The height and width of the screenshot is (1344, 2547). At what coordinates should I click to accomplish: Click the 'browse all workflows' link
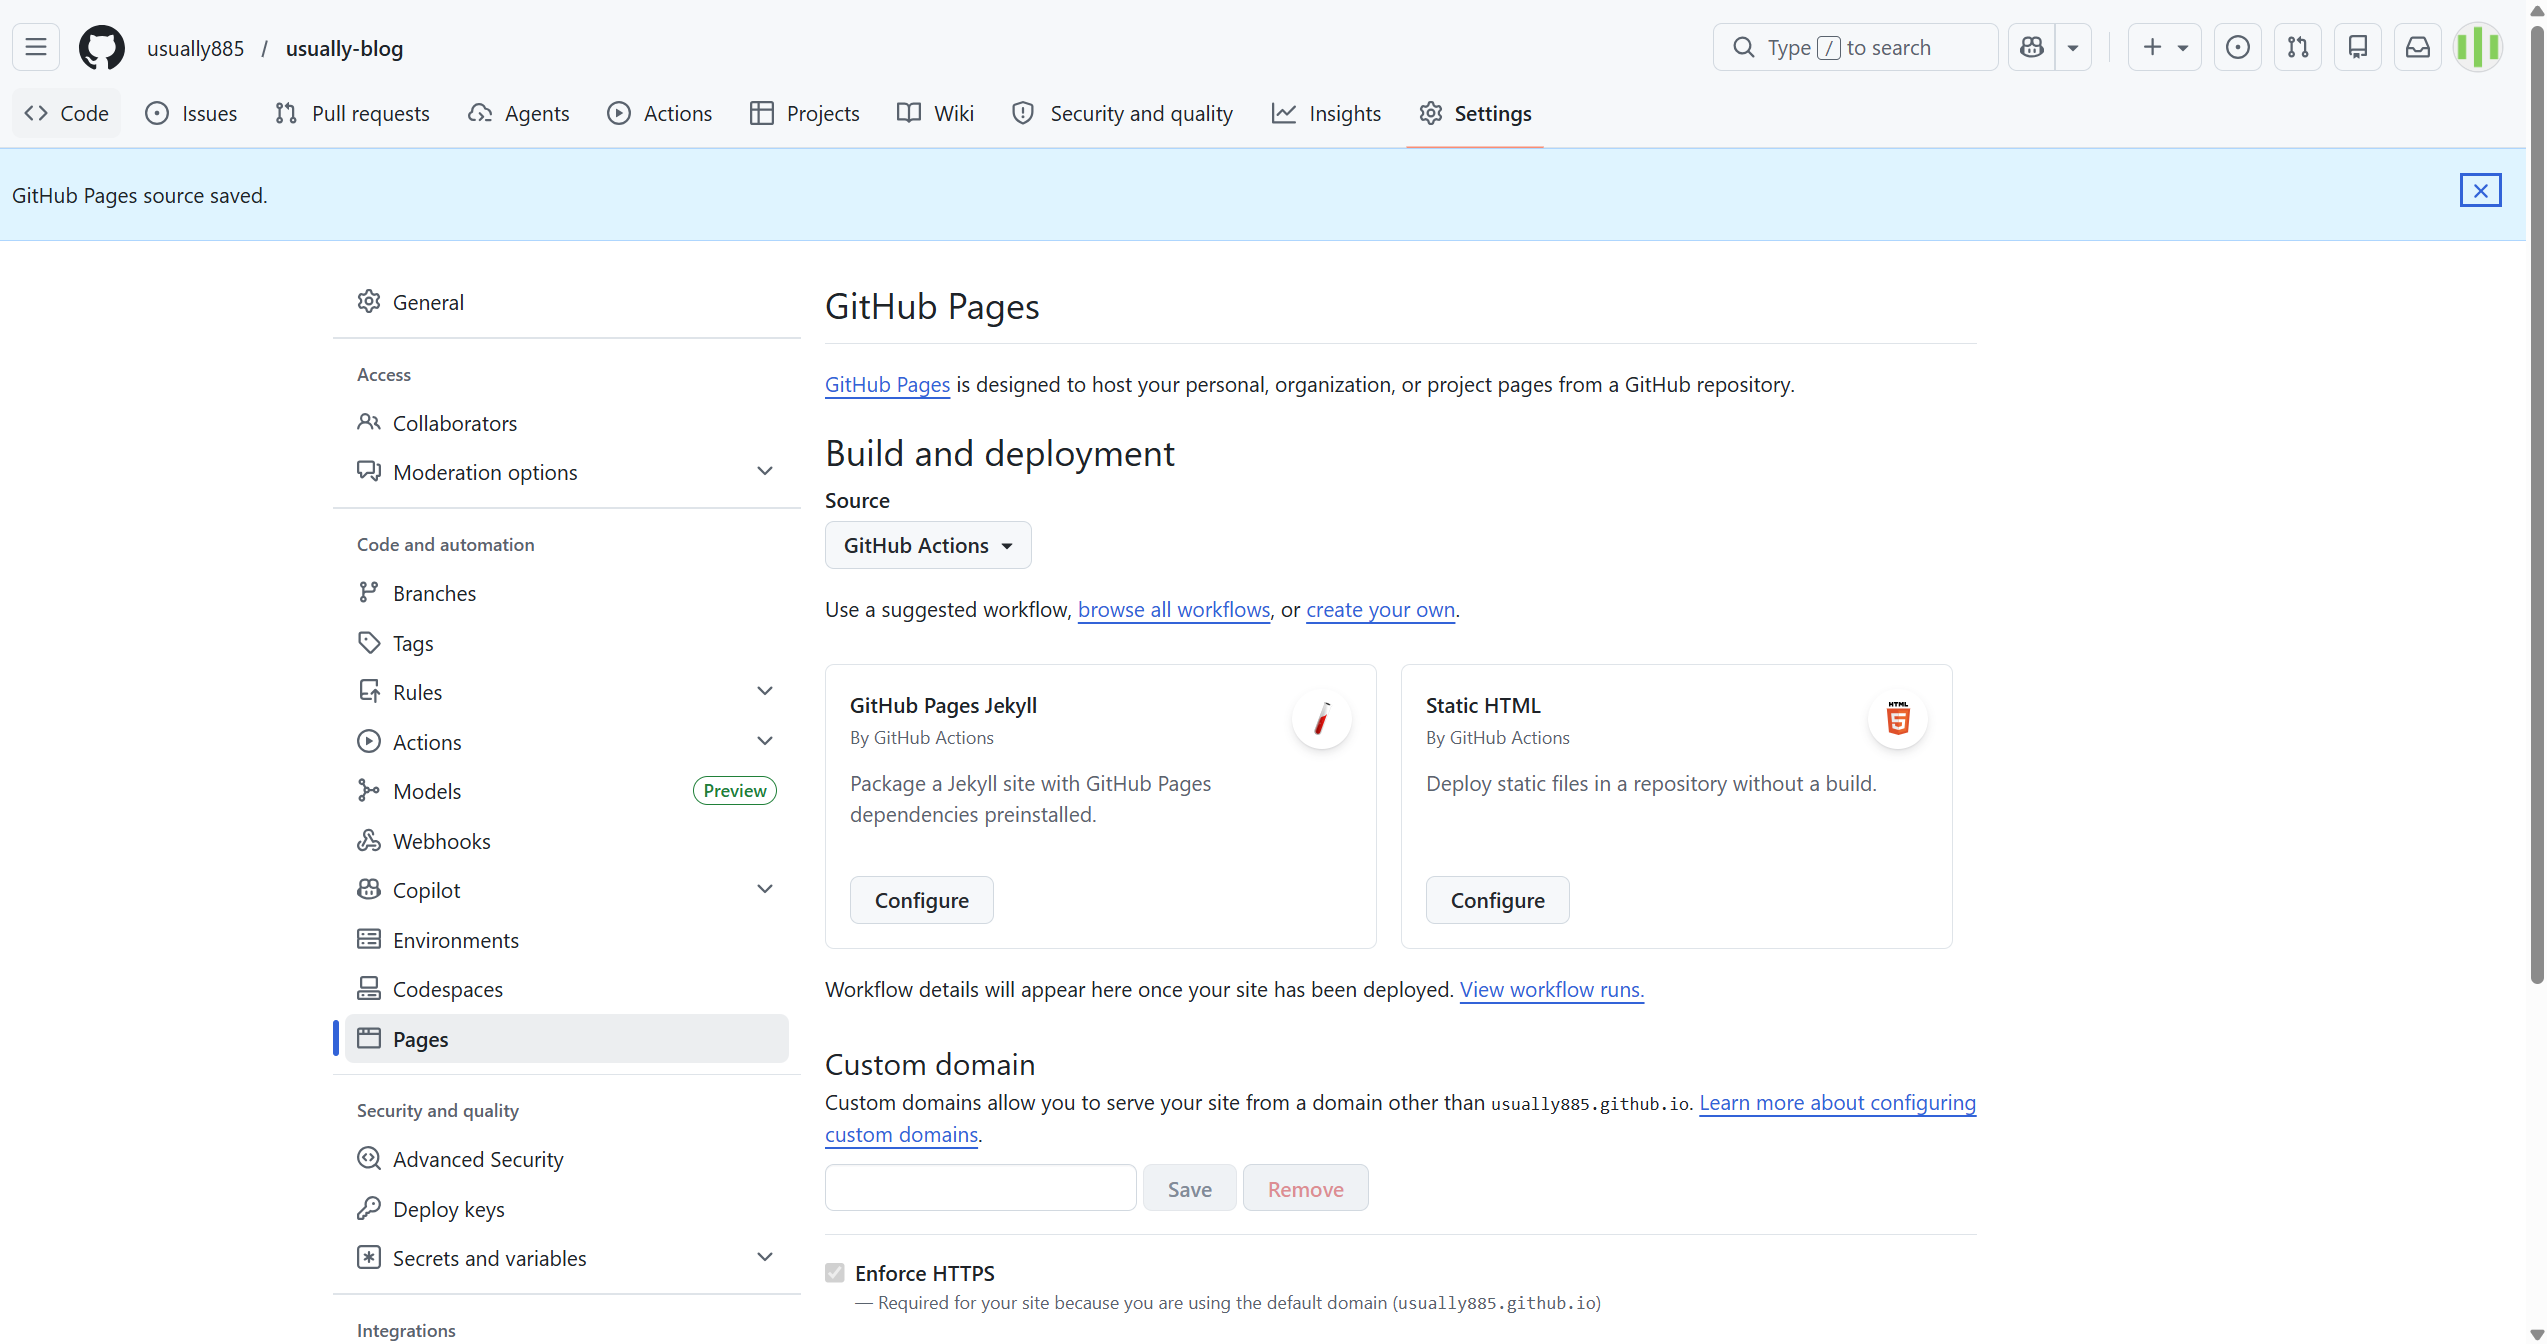1173,609
